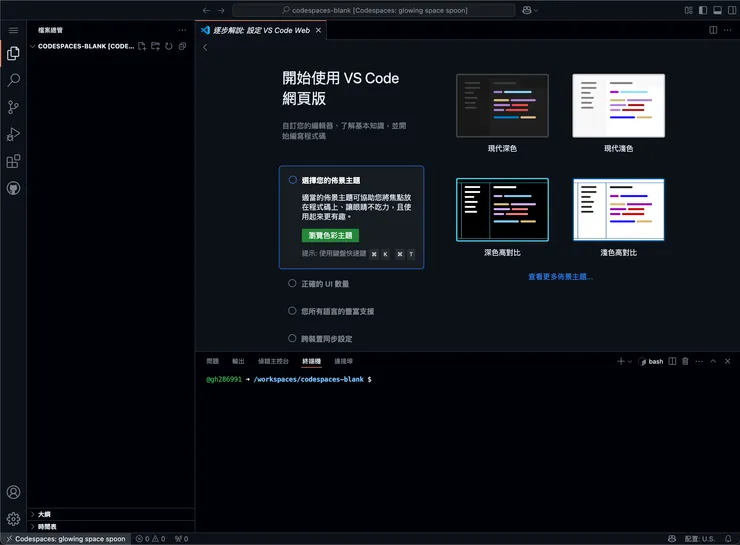
Task: Refresh the Explorer file tree
Action: [168, 46]
